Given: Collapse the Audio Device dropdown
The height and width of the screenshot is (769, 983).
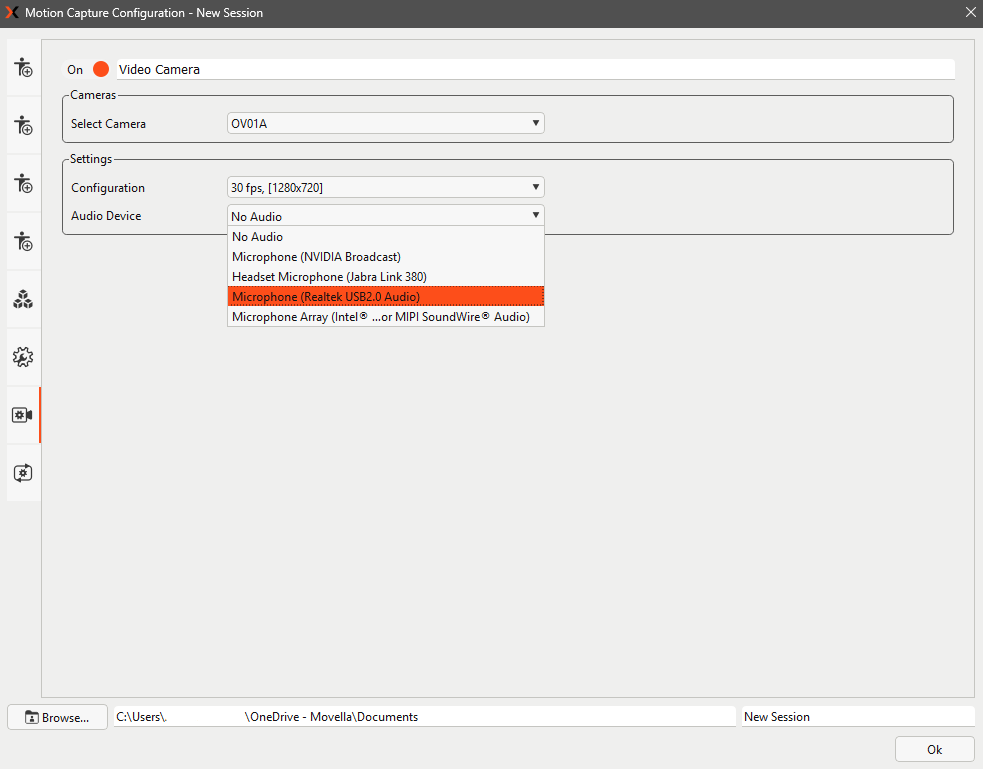Looking at the screenshot, I should click(x=386, y=216).
